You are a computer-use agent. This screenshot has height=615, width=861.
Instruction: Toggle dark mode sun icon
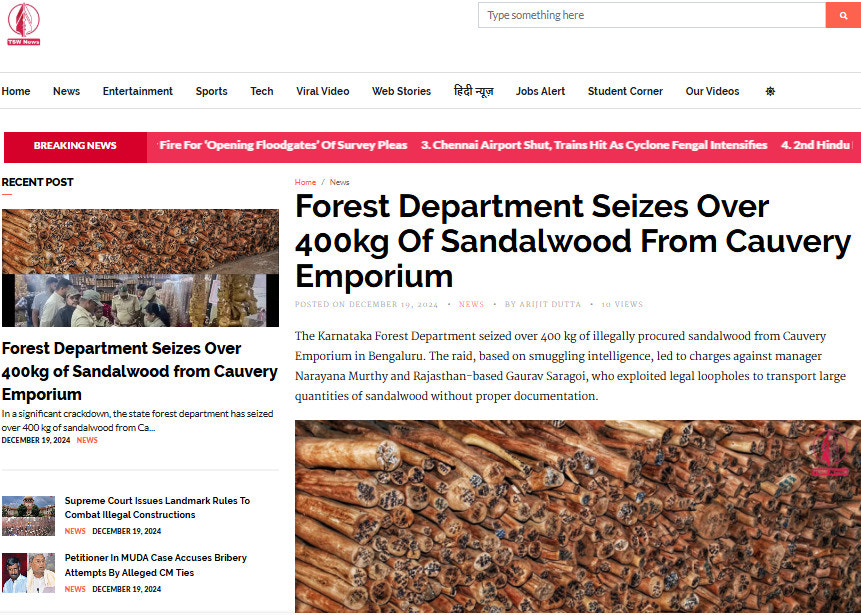[x=770, y=92]
